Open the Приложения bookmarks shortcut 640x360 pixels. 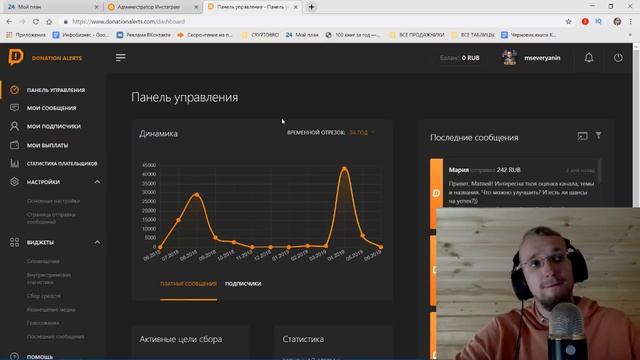[x=27, y=35]
